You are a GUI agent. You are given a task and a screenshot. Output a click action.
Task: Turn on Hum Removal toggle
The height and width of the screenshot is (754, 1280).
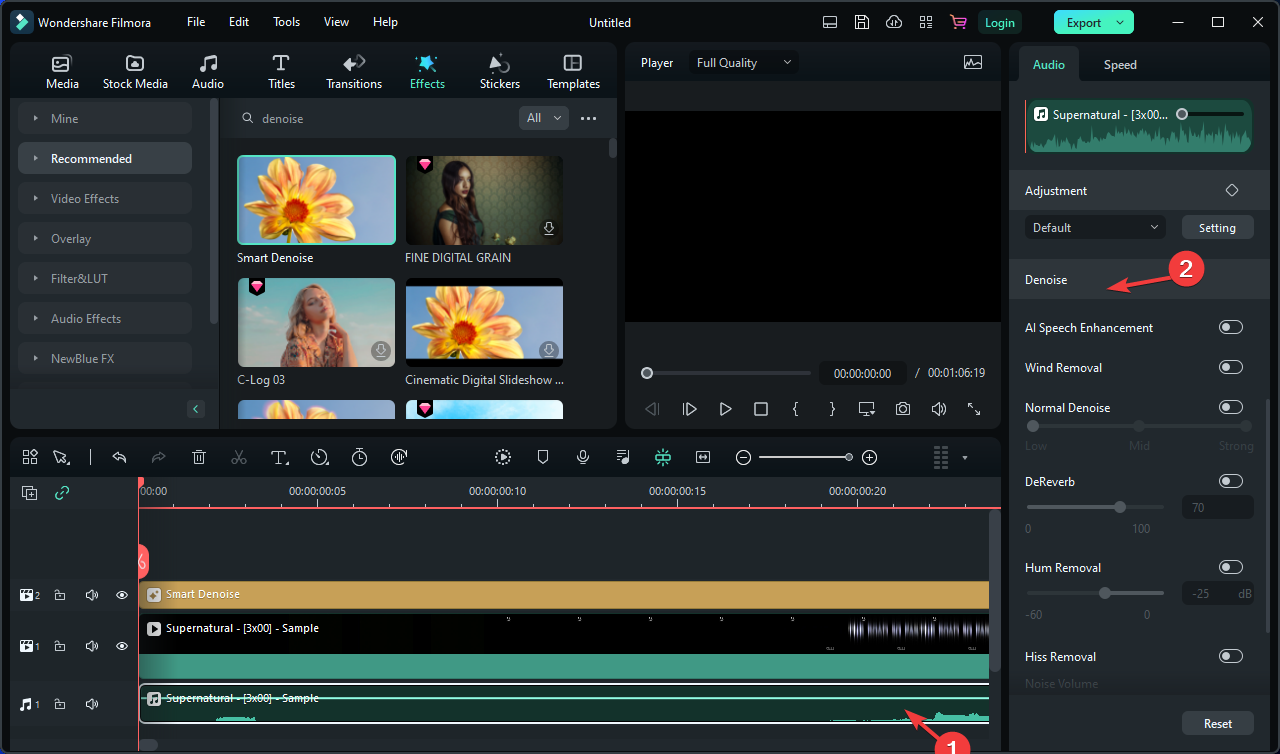pyautogui.click(x=1231, y=567)
